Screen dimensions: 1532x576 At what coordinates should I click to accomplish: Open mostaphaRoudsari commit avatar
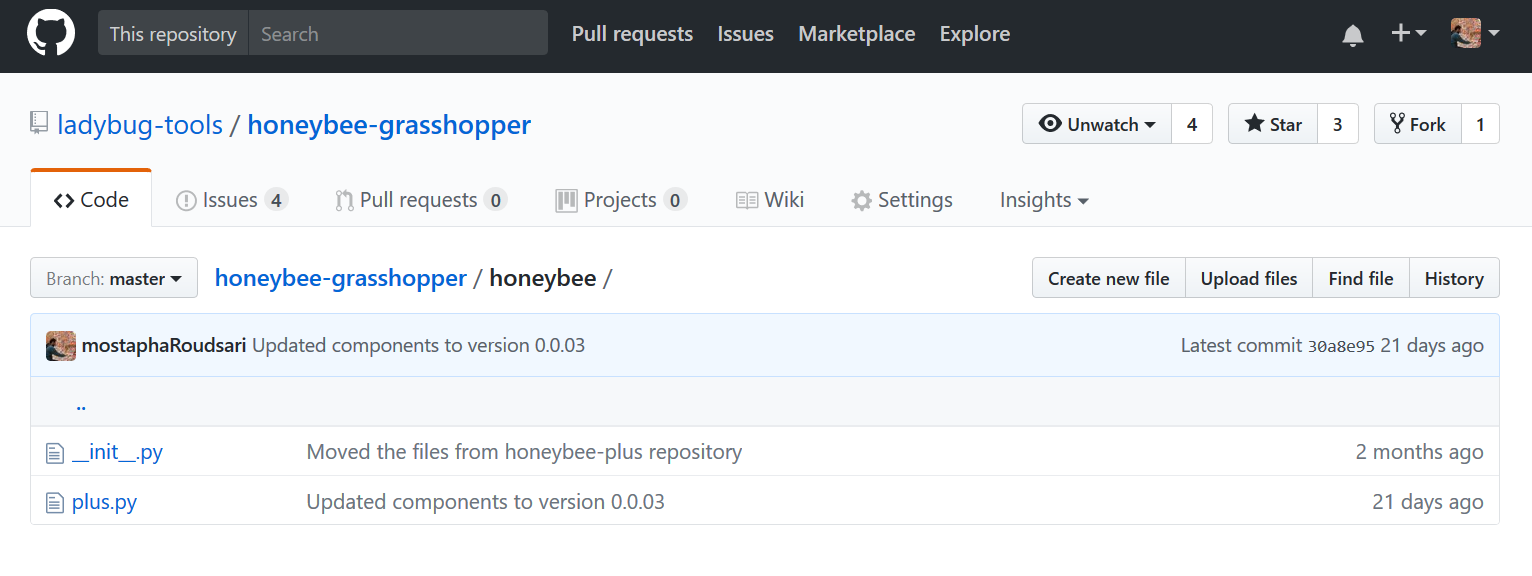click(61, 346)
